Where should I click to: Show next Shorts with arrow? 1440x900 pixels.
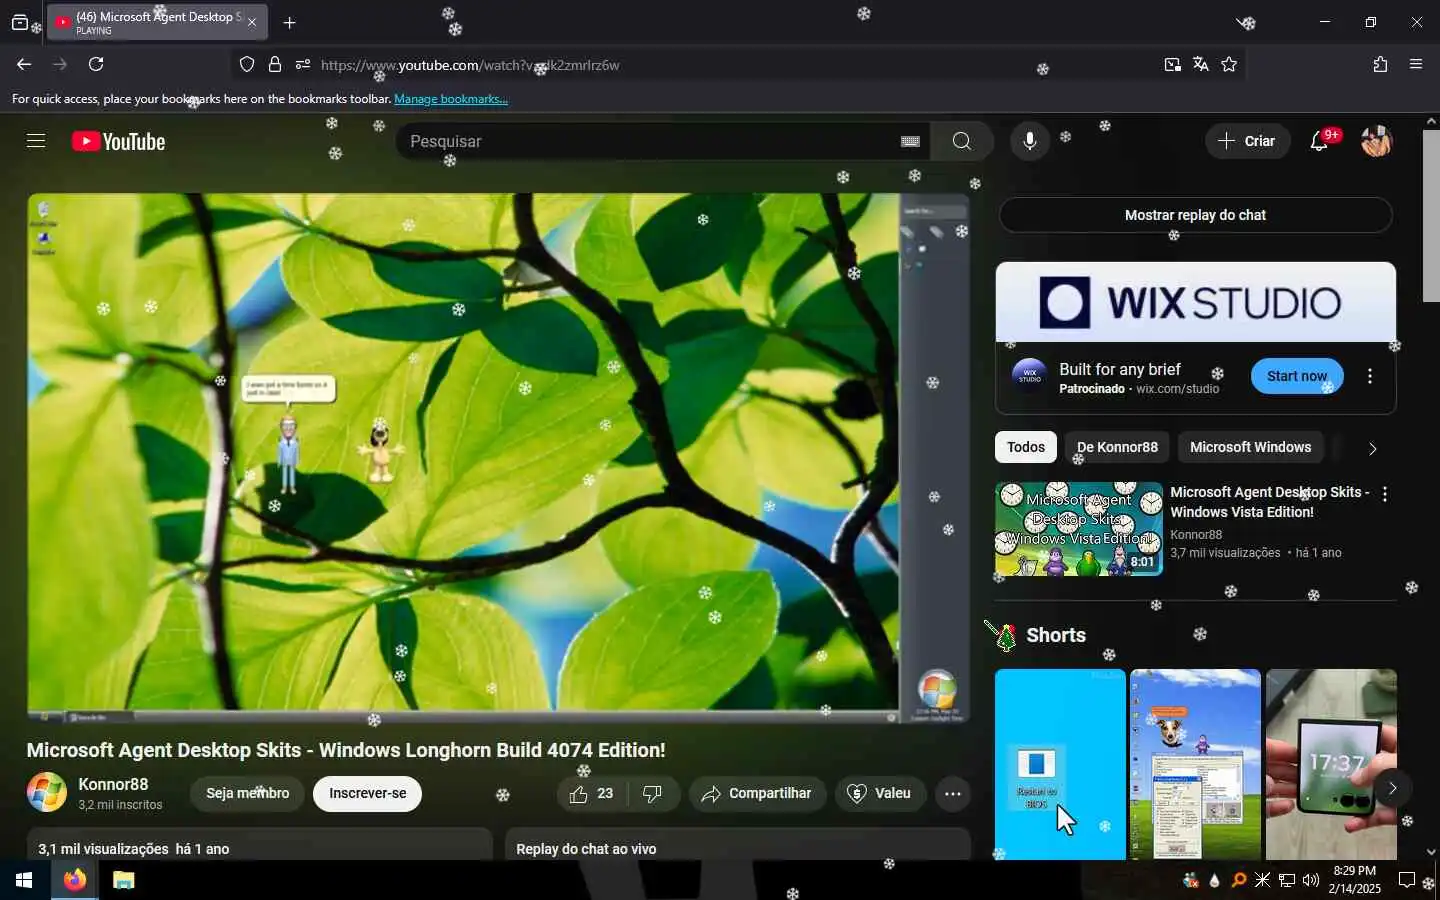click(x=1392, y=788)
